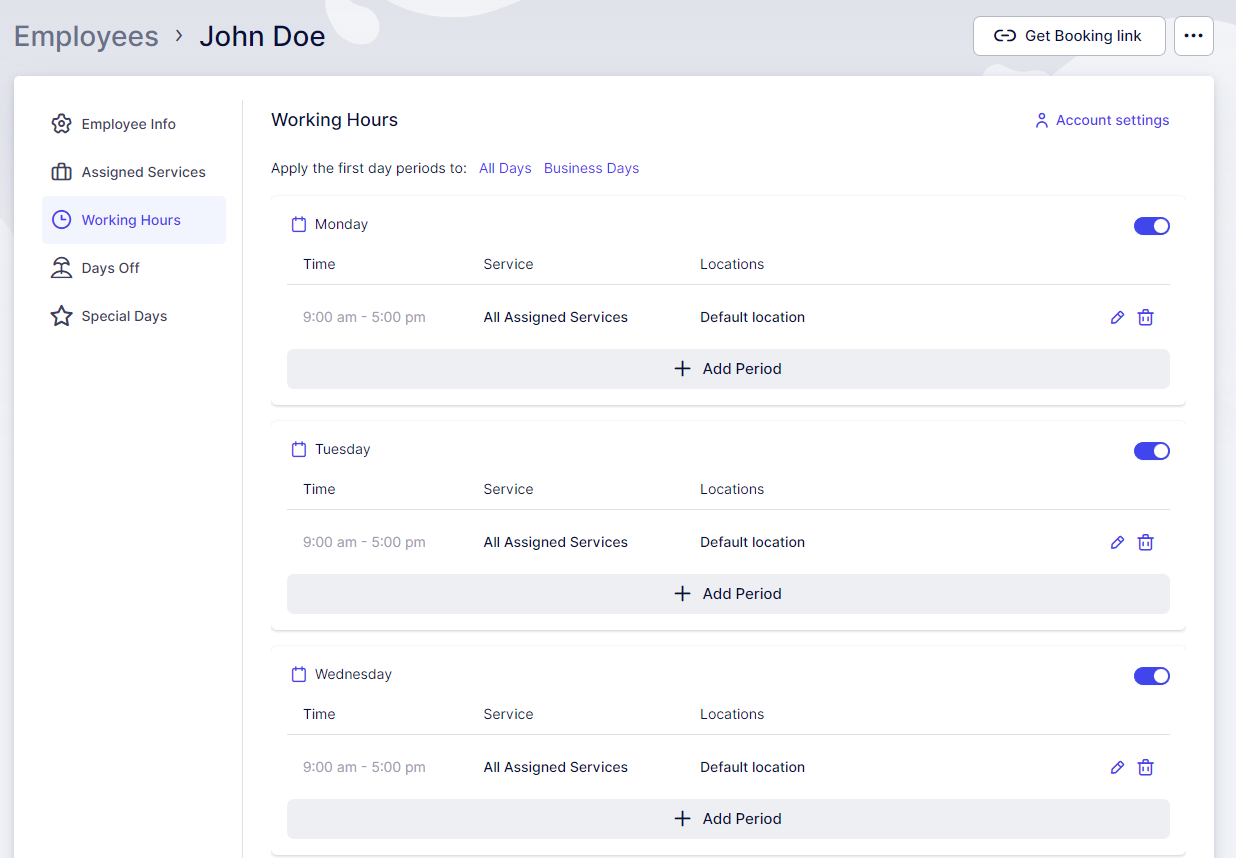
Task: Click the Wednesday day label
Action: pyautogui.click(x=353, y=674)
